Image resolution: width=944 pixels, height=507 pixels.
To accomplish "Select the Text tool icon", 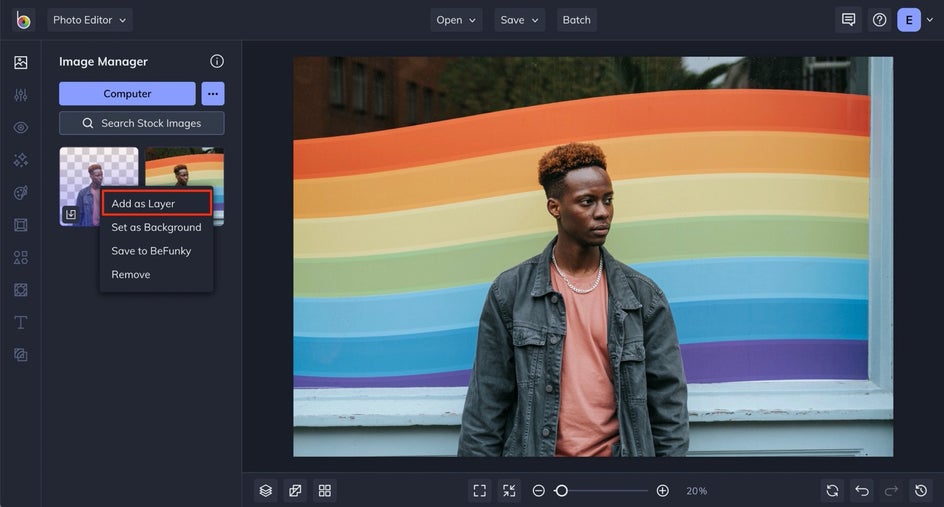I will [21, 322].
